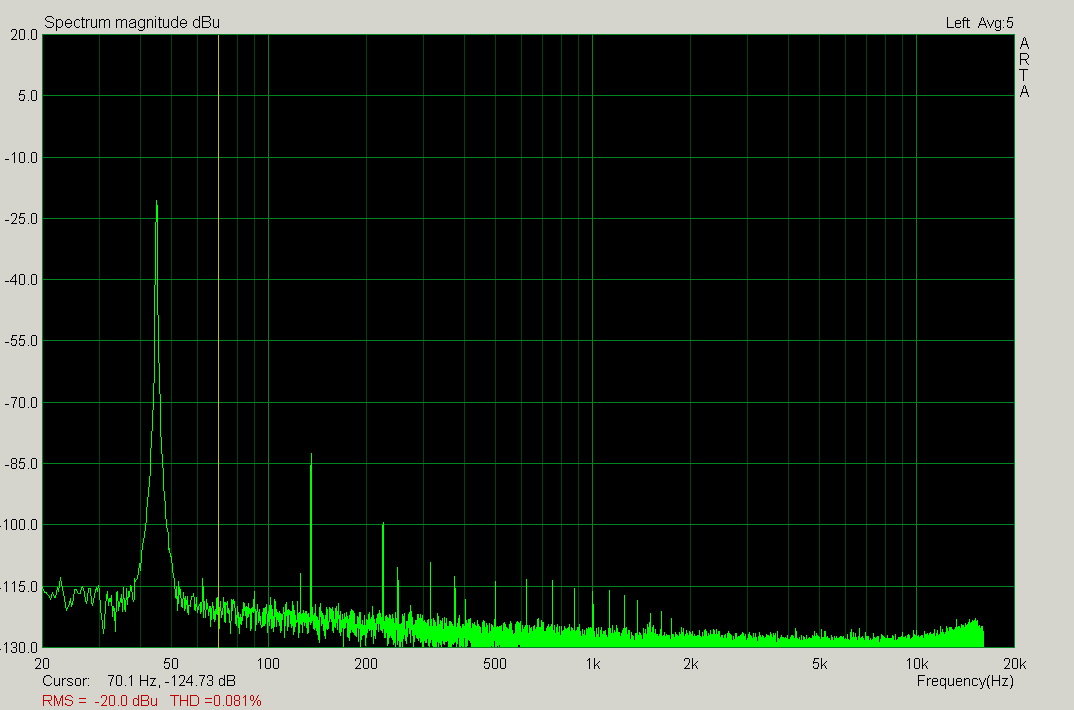Viewport: 1074px width, 710px height.
Task: Click the "100" frequency axis label
Action: 268,663
